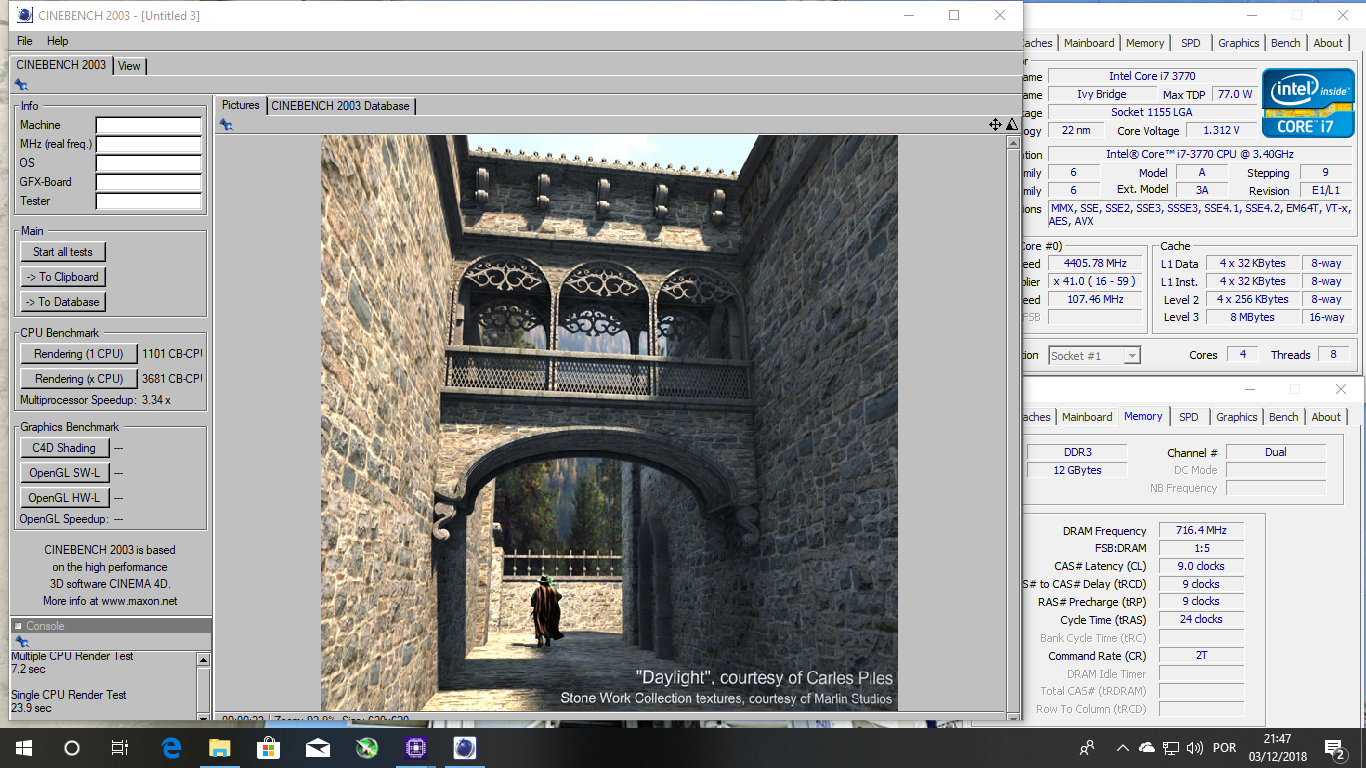Click the -> To Clipboard button
This screenshot has width=1366, height=768.
(63, 277)
